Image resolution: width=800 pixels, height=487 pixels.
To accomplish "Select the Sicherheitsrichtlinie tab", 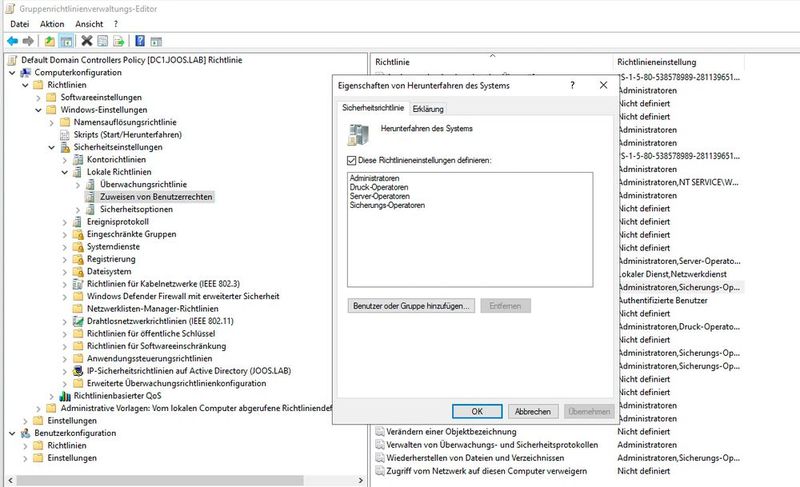I will coord(373,108).
